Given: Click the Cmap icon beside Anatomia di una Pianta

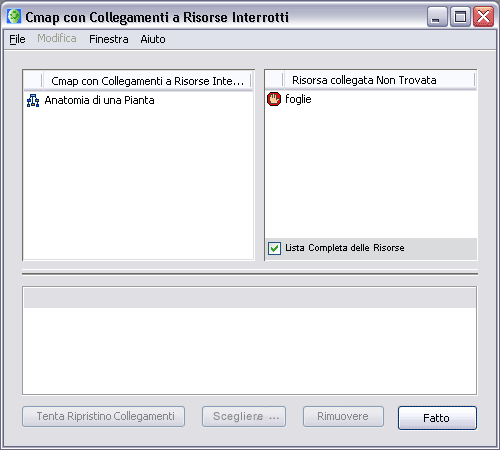Looking at the screenshot, I should [33, 100].
